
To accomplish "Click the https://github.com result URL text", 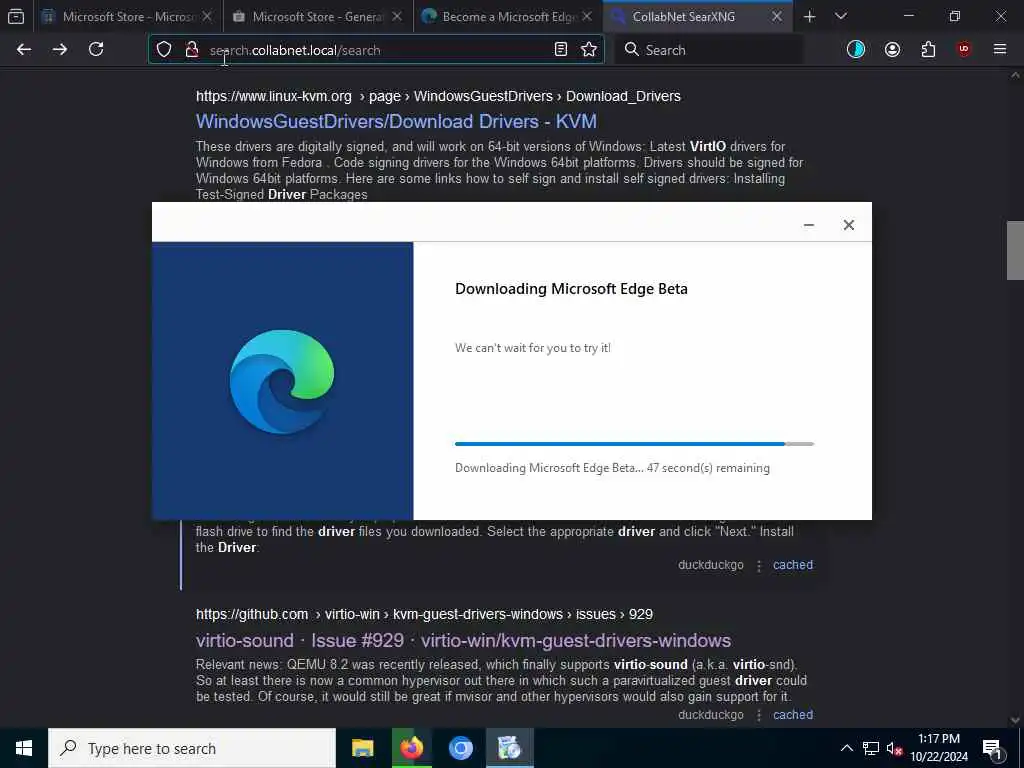I will (x=252, y=615).
